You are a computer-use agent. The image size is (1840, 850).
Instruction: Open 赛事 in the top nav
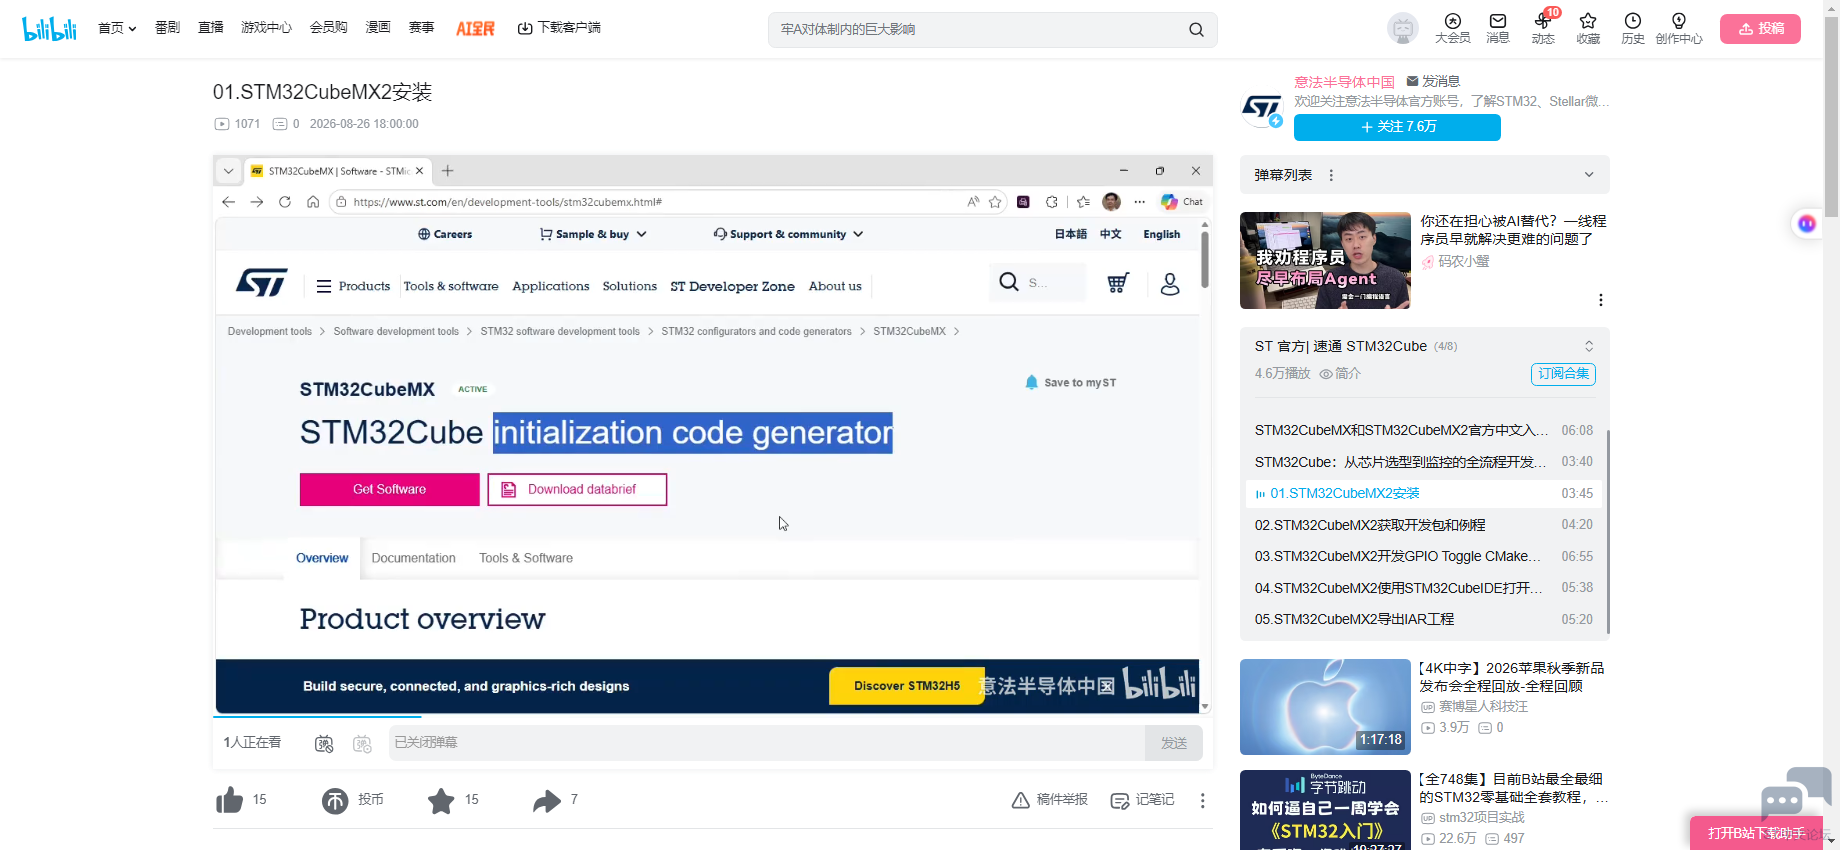tap(421, 28)
